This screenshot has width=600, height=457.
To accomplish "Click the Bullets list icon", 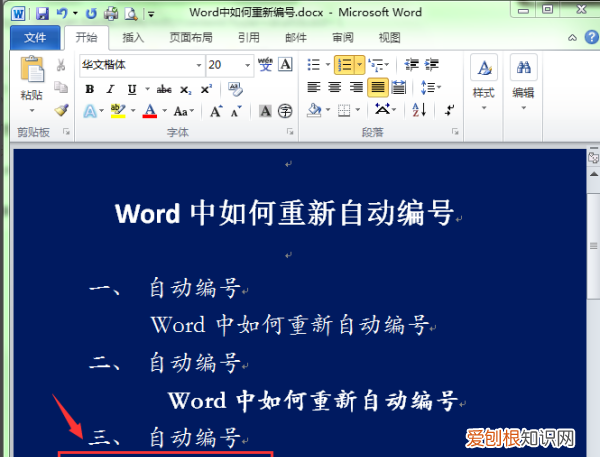I will tap(314, 65).
